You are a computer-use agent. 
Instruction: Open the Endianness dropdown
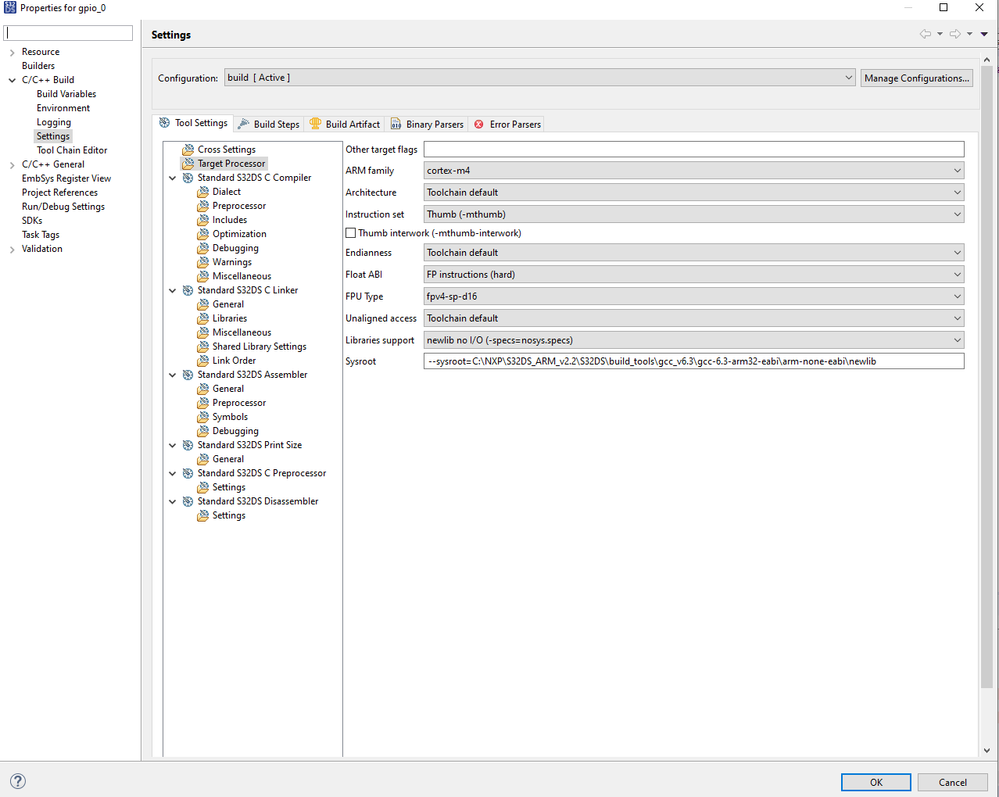point(693,253)
